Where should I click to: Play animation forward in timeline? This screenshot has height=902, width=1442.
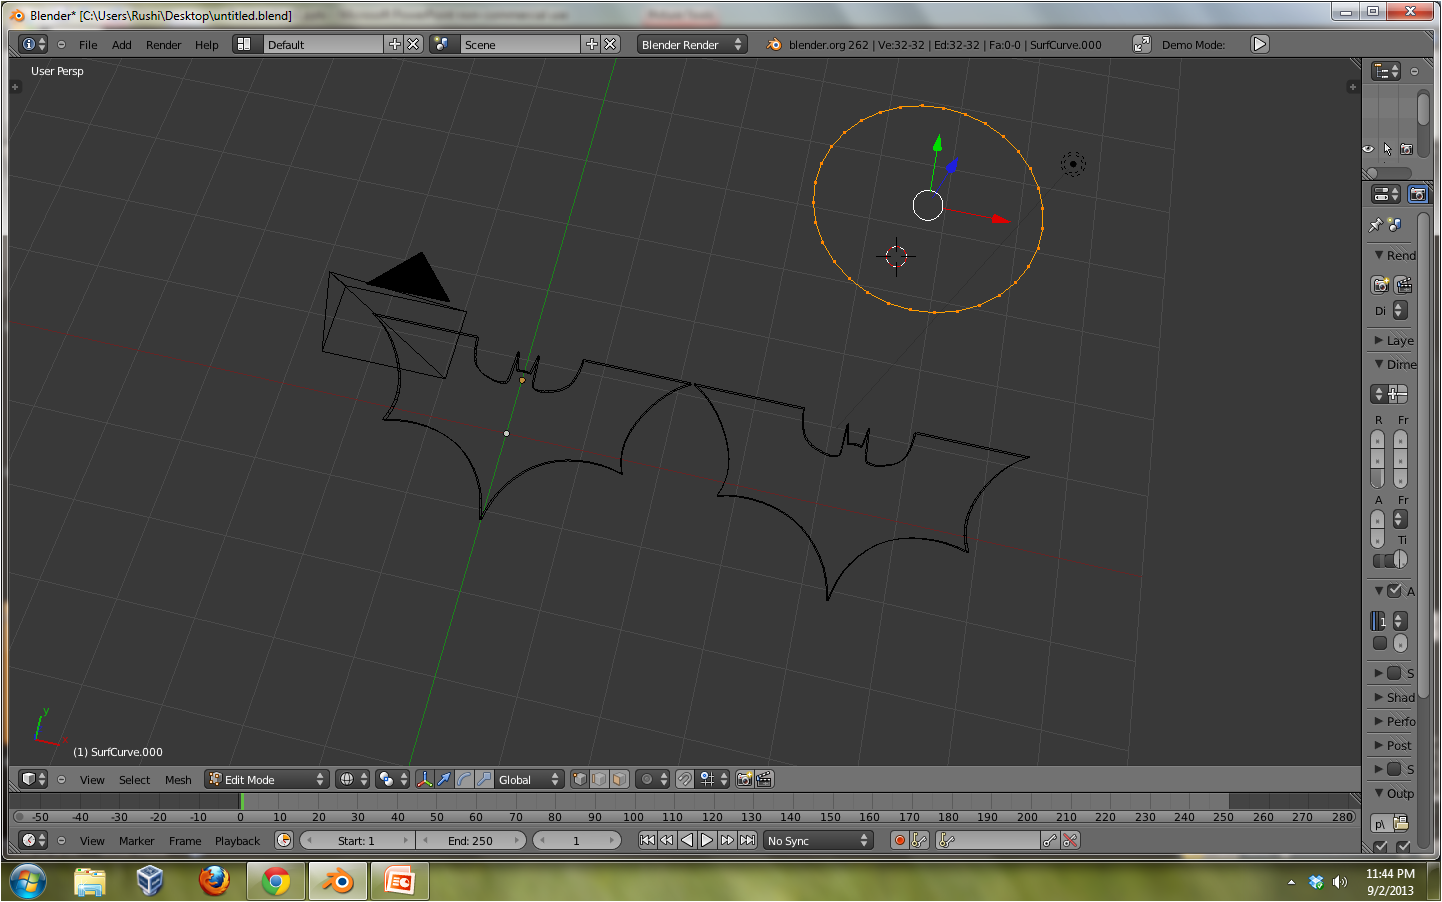point(707,840)
